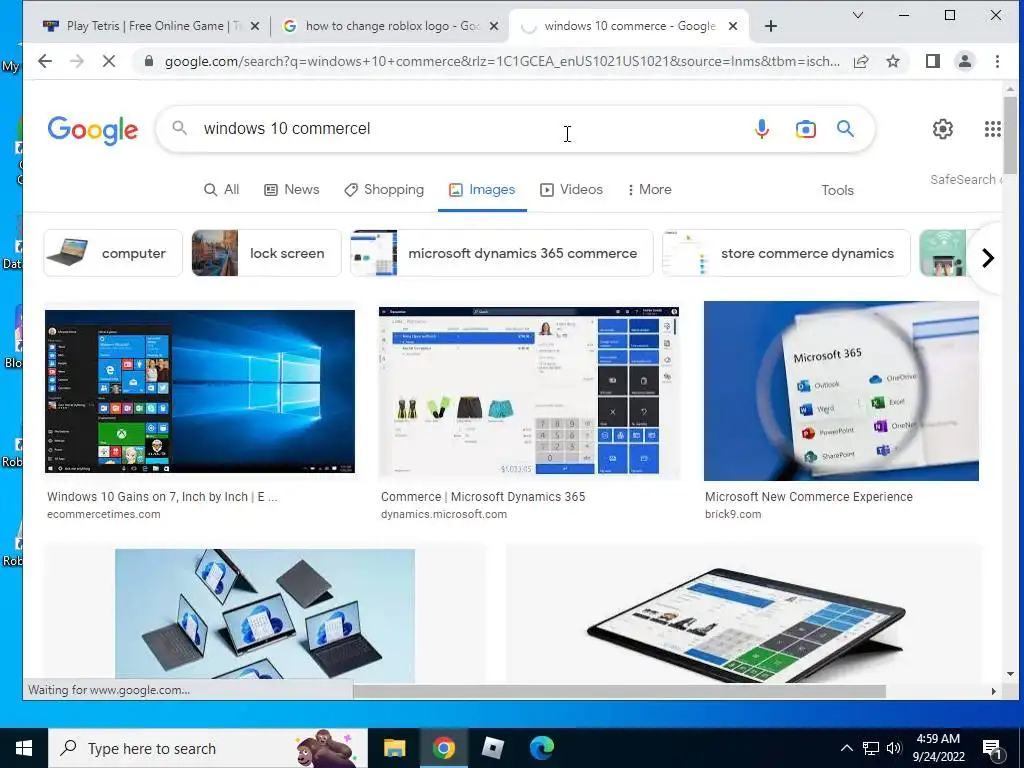
Task: Search by voice microphone icon
Action: (761, 129)
